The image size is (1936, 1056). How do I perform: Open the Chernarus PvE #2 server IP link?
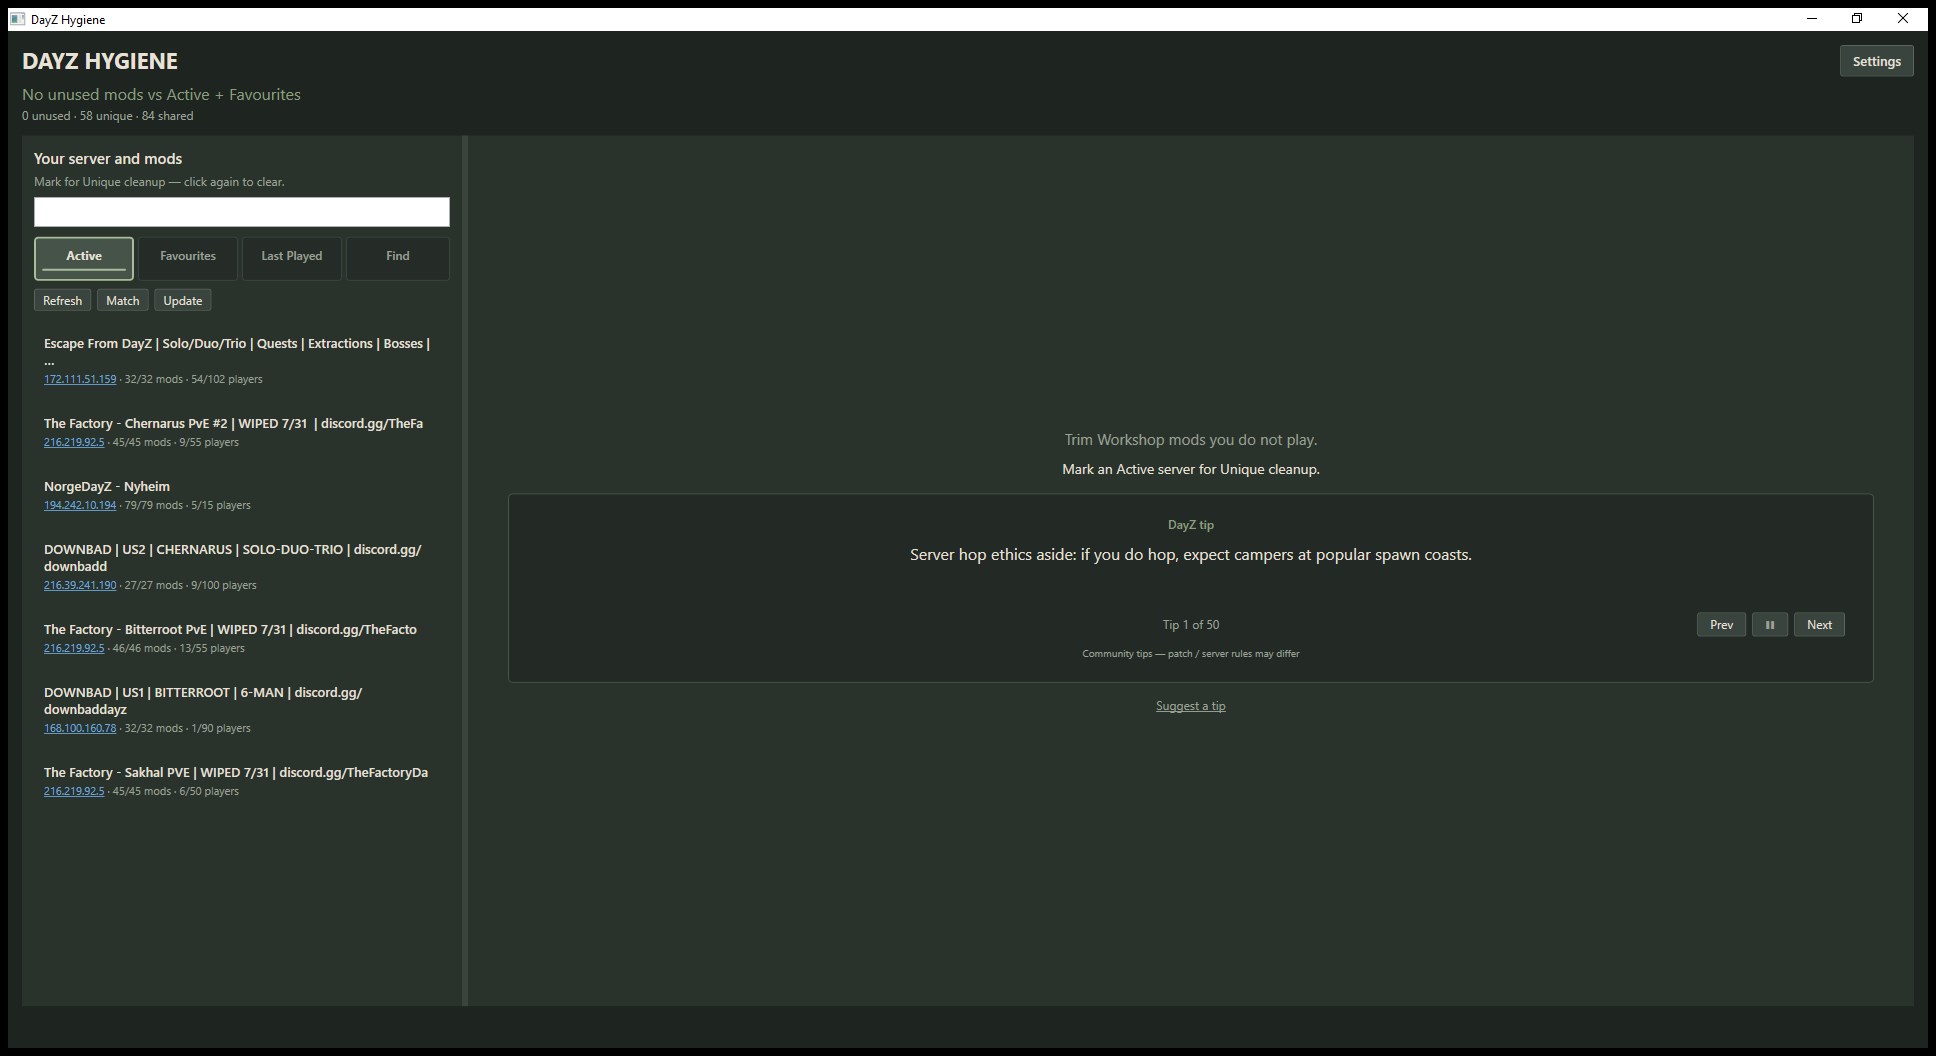[x=74, y=442]
